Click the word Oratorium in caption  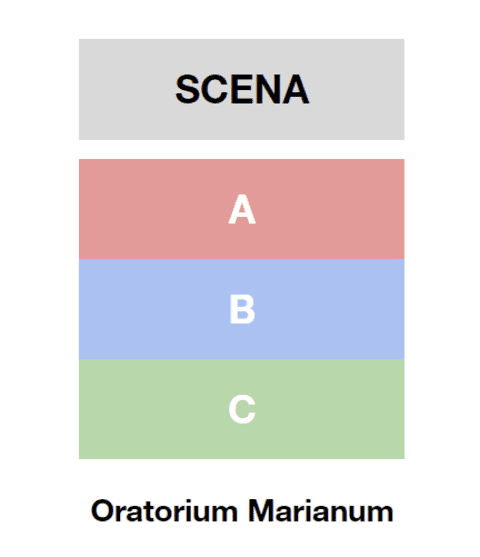click(164, 511)
